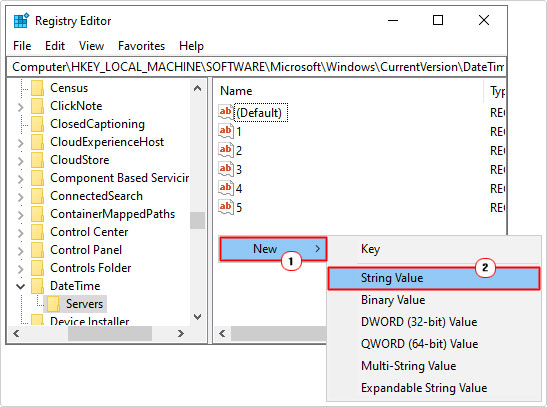Click the registry path address bar
Image resolution: width=547 pixels, height=407 pixels.
point(256,67)
